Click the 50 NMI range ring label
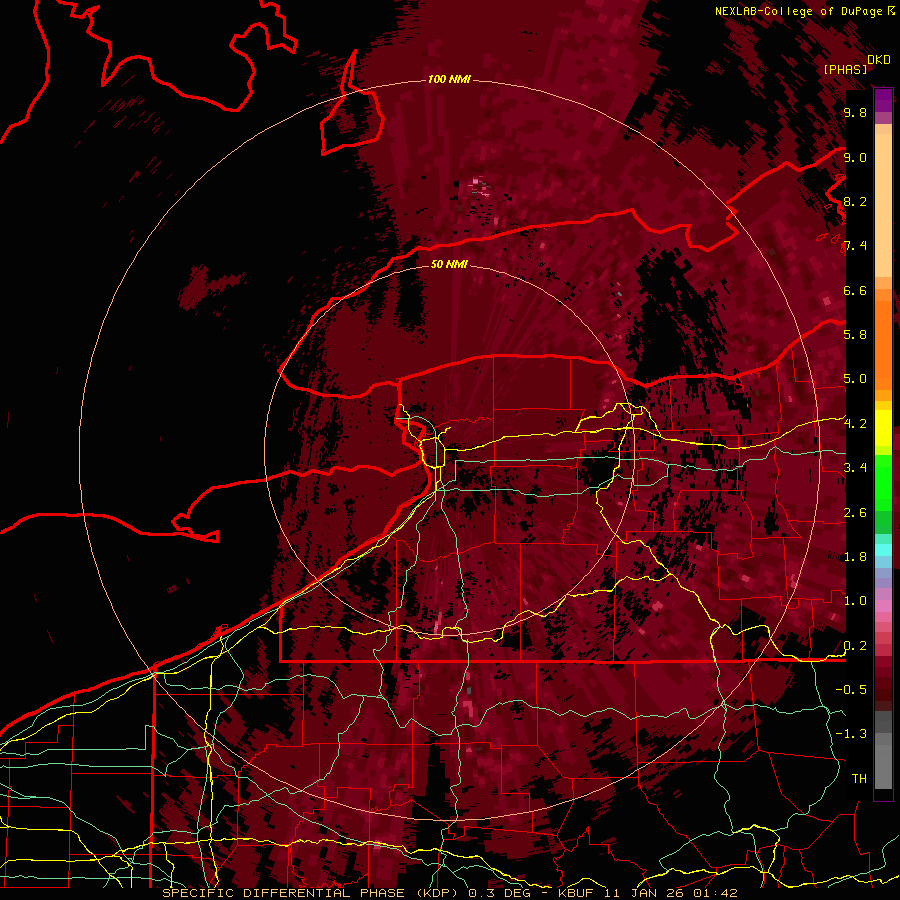The width and height of the screenshot is (900, 900). coord(449,264)
